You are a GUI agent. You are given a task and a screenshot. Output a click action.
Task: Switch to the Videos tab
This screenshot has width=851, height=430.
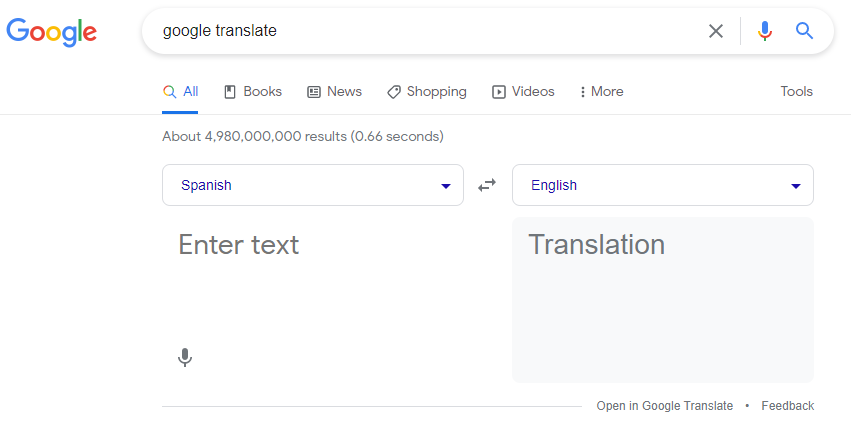point(523,92)
